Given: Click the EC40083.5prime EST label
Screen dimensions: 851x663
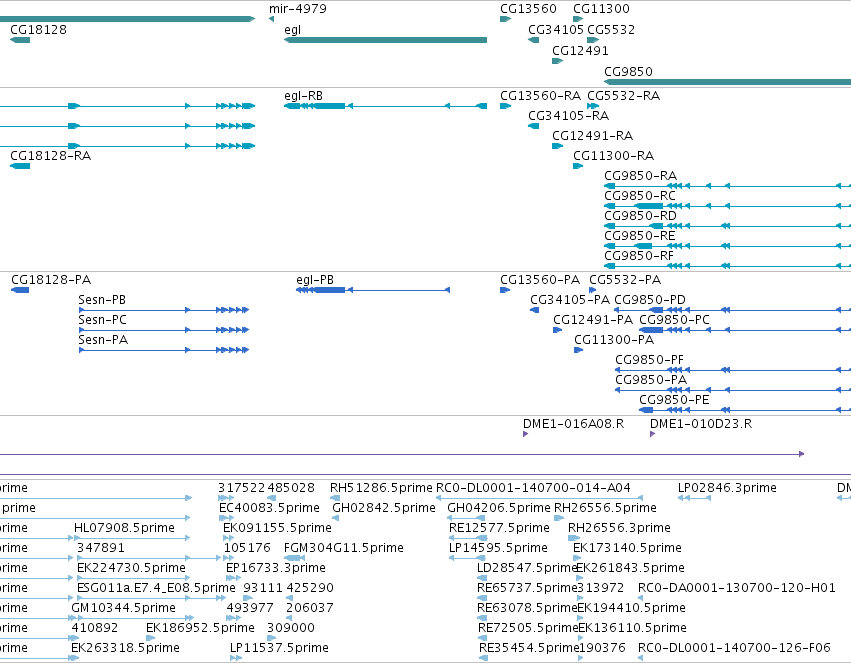Looking at the screenshot, I should click(x=269, y=508).
